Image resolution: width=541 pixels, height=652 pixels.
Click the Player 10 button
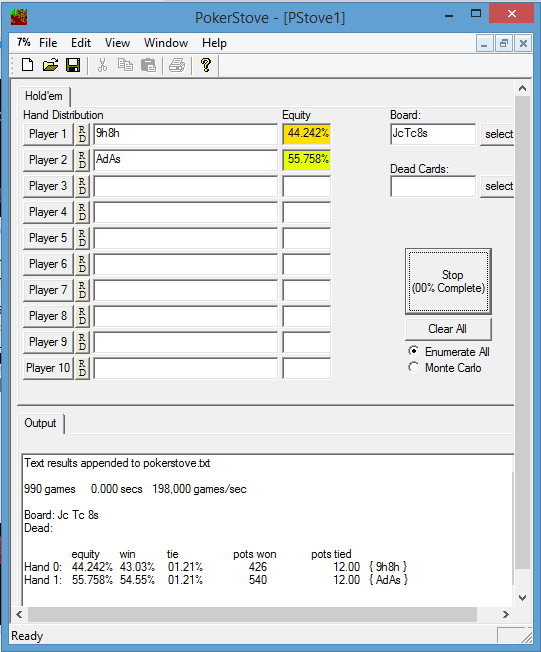pyautogui.click(x=48, y=368)
